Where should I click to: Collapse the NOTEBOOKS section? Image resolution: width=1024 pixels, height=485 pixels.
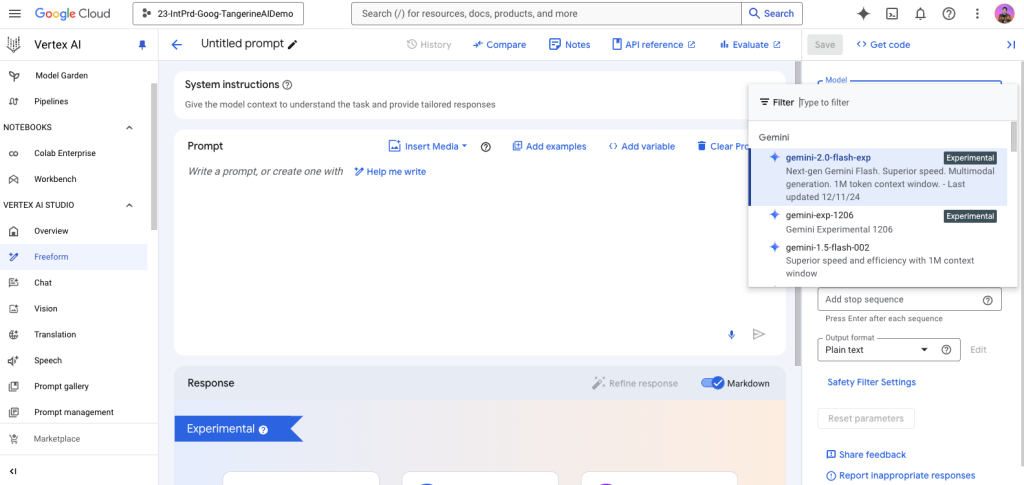click(129, 127)
